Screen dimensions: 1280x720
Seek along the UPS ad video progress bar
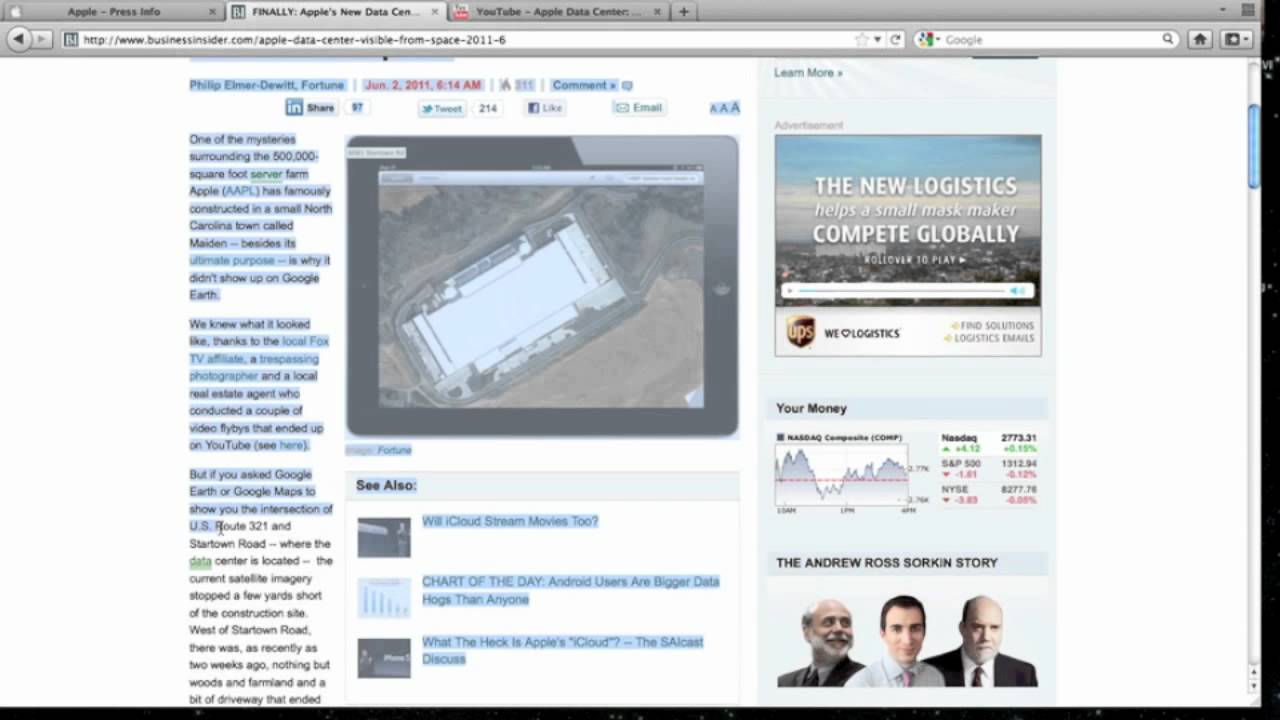tap(902, 291)
